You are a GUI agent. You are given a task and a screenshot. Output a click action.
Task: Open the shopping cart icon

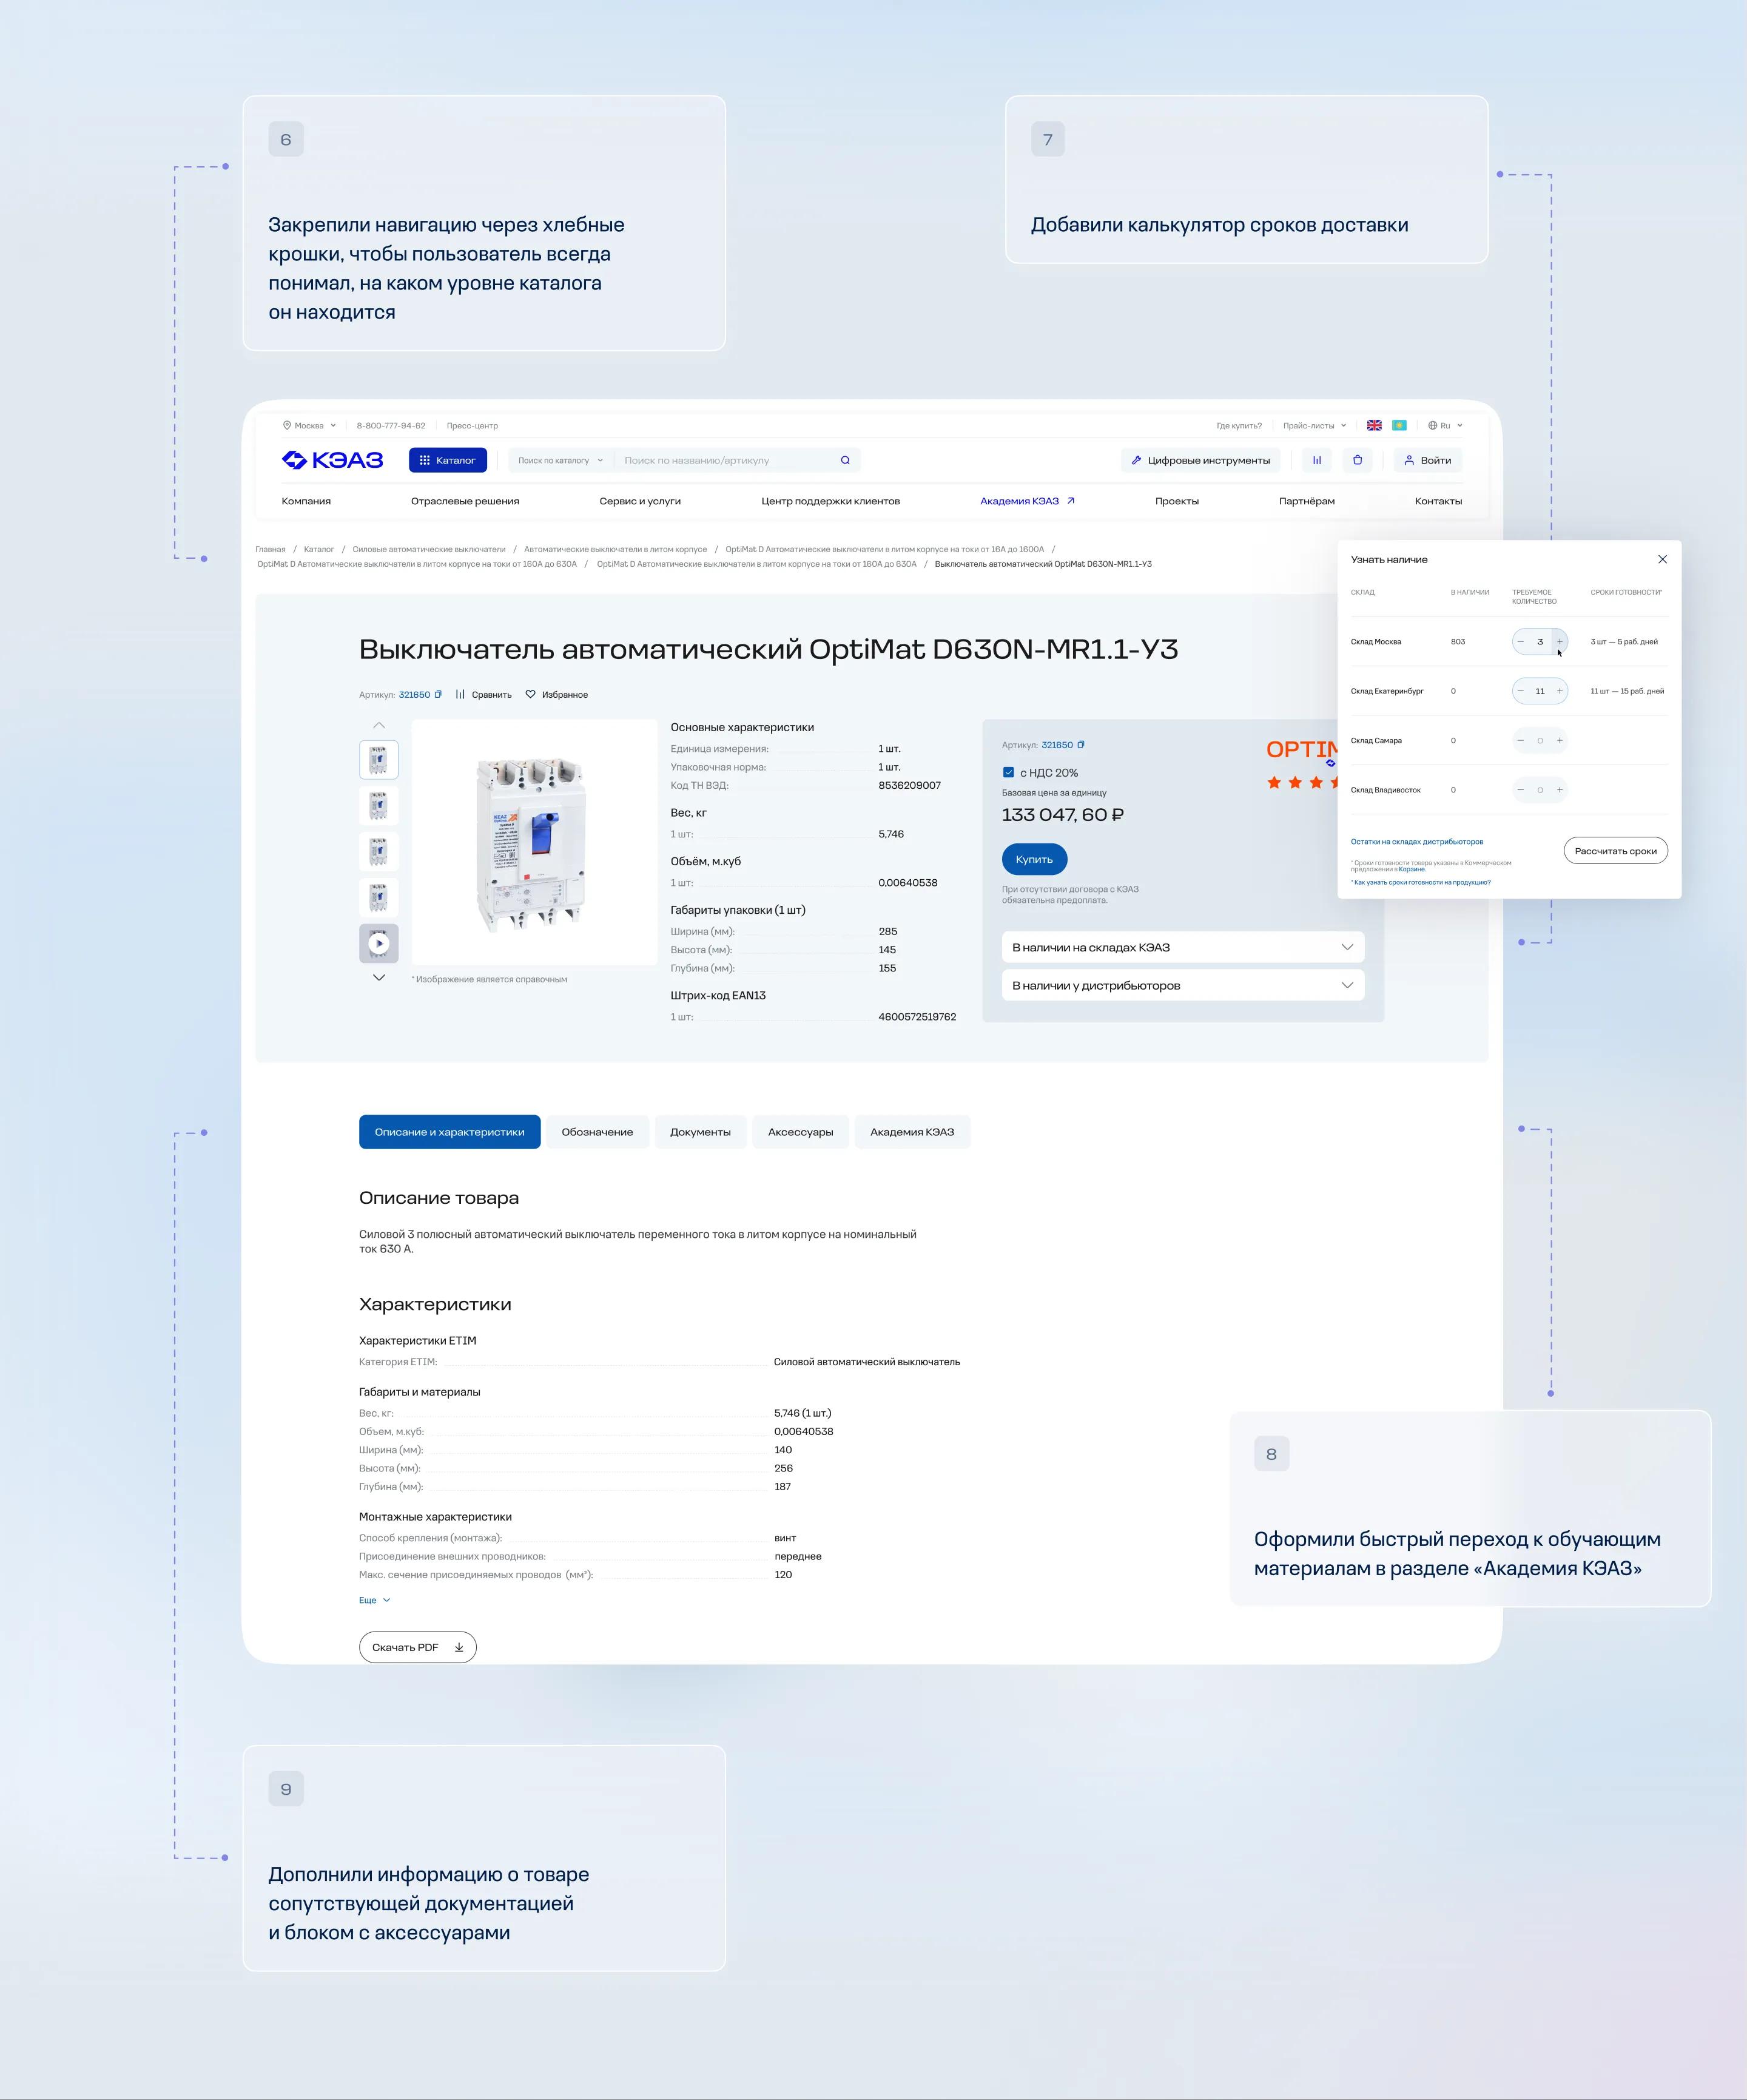(1357, 460)
